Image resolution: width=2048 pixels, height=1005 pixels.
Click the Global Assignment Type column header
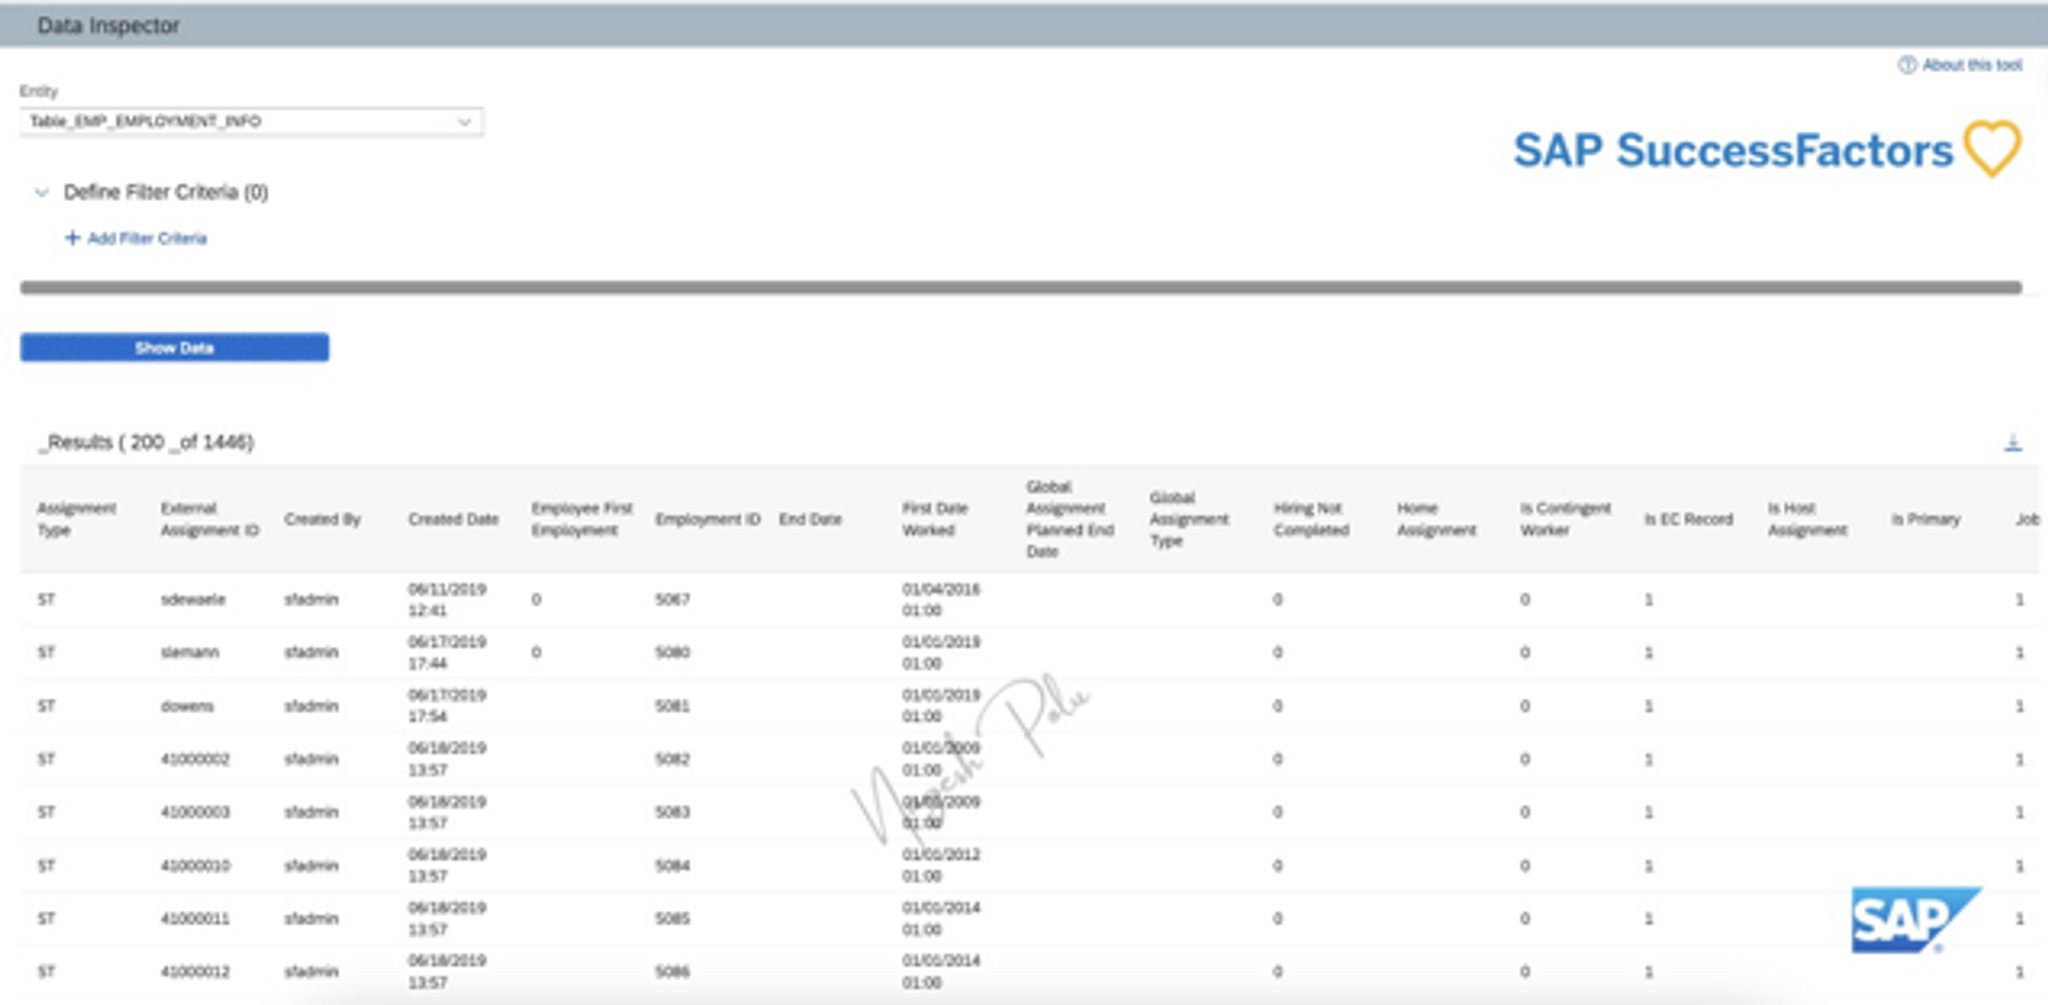coord(1188,519)
